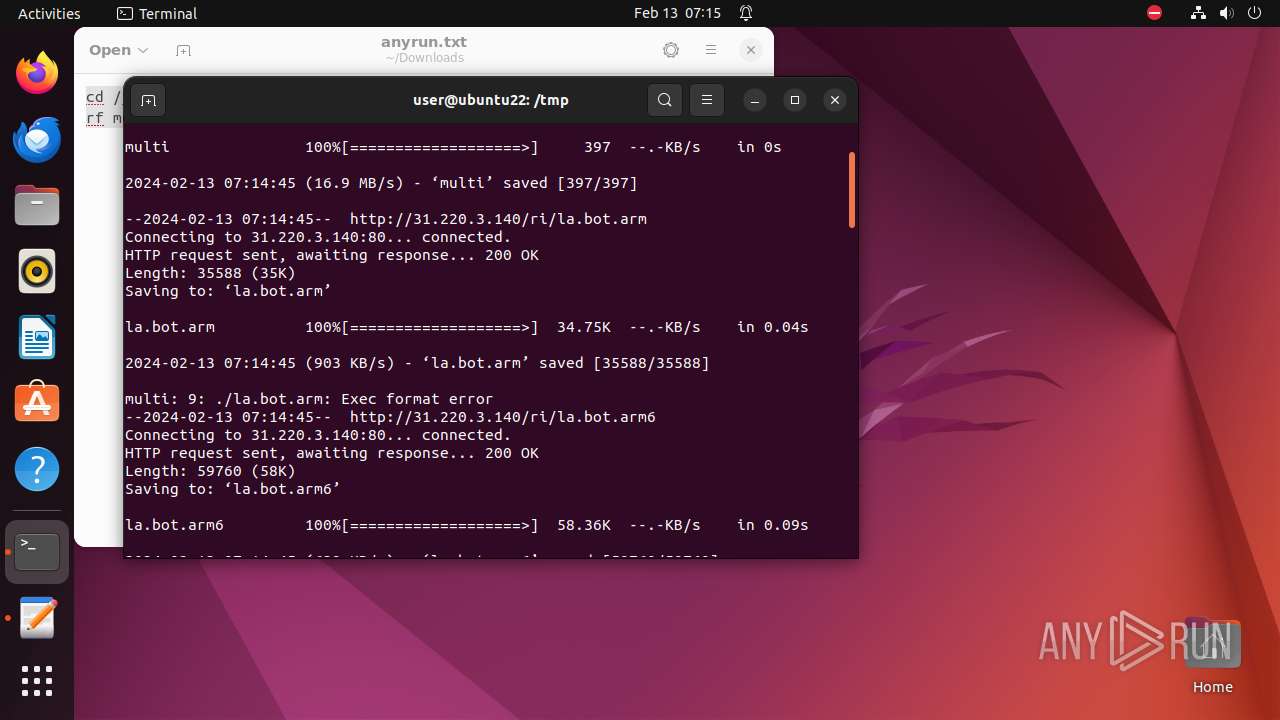This screenshot has width=1280, height=720.
Task: Click the 'multi' saved [397/397] line
Action: pos(381,183)
